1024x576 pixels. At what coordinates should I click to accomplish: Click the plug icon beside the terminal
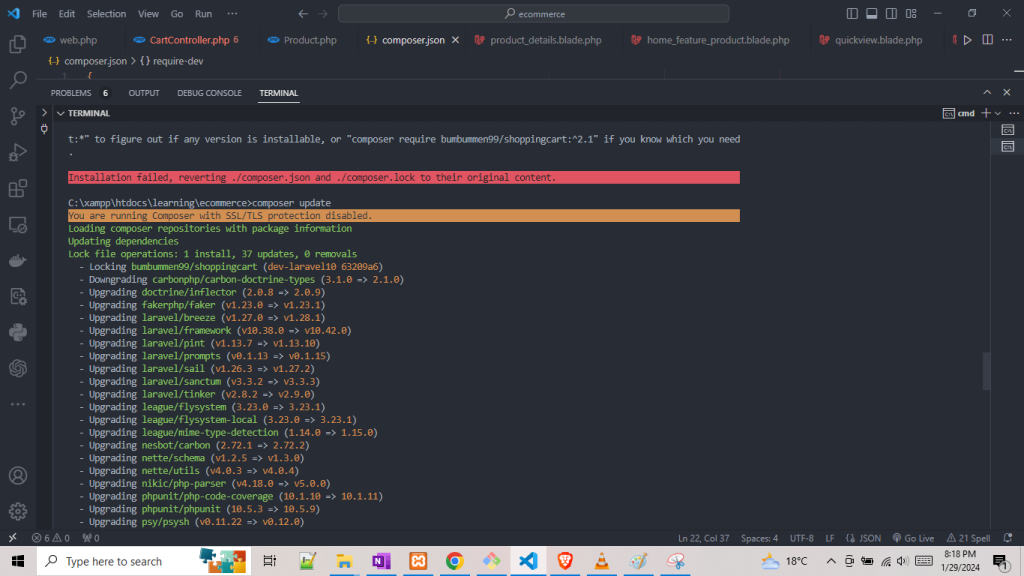44,129
